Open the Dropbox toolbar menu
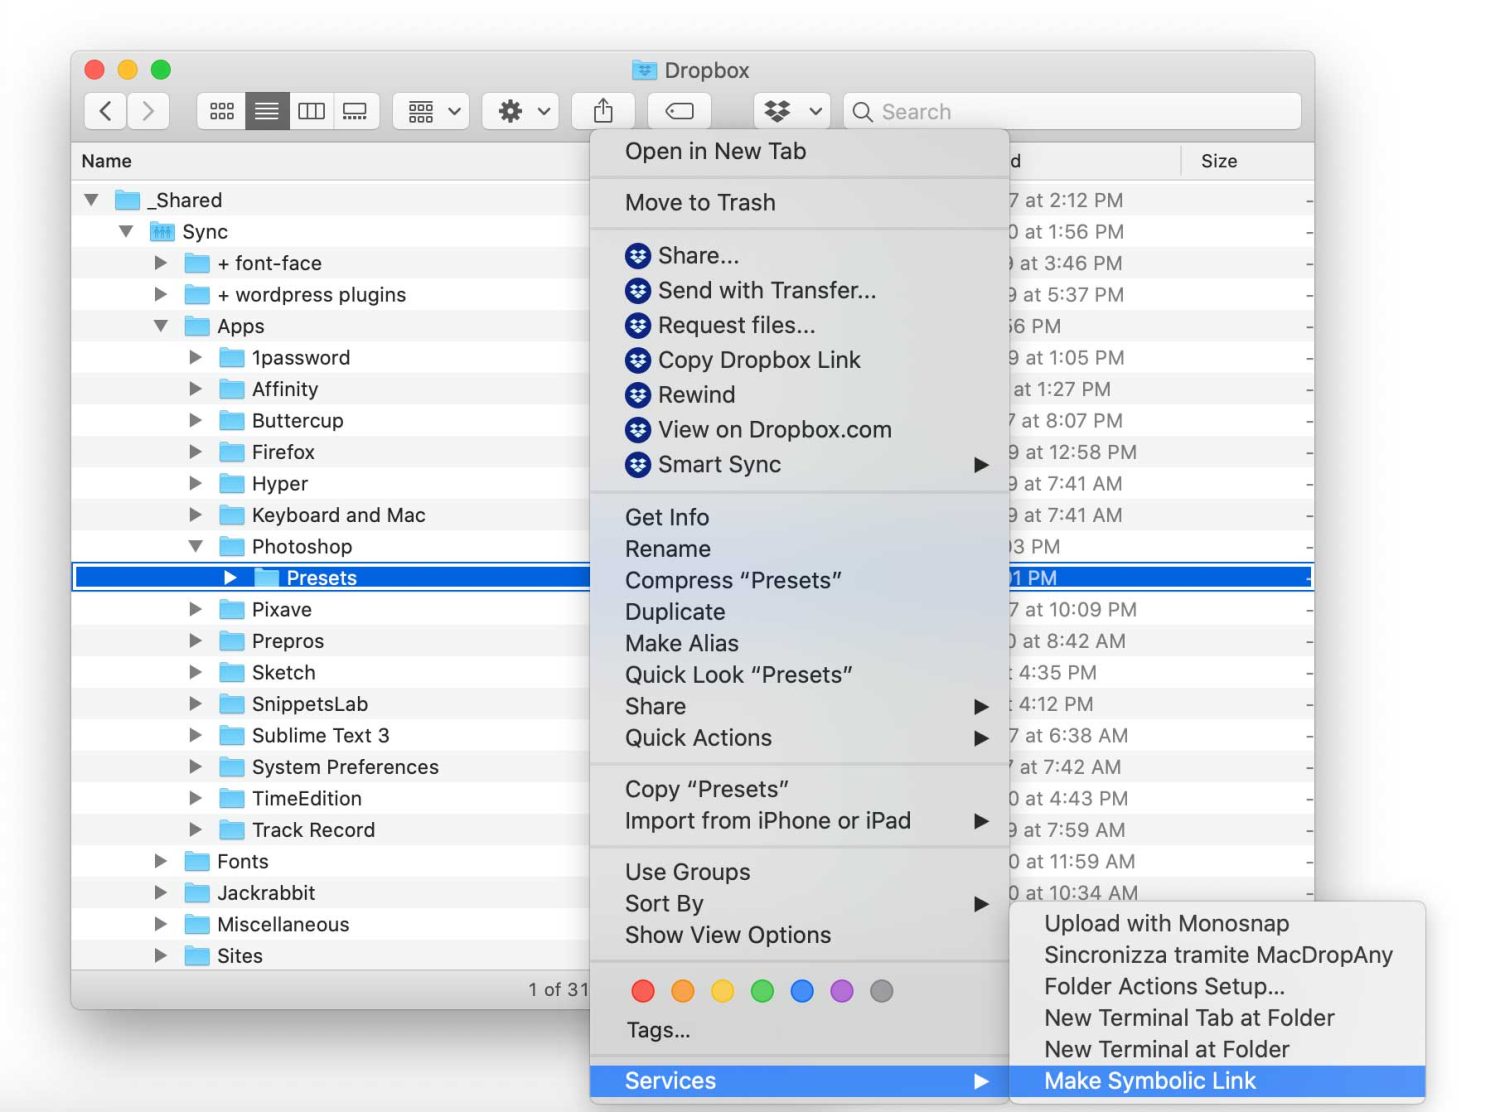 790,110
